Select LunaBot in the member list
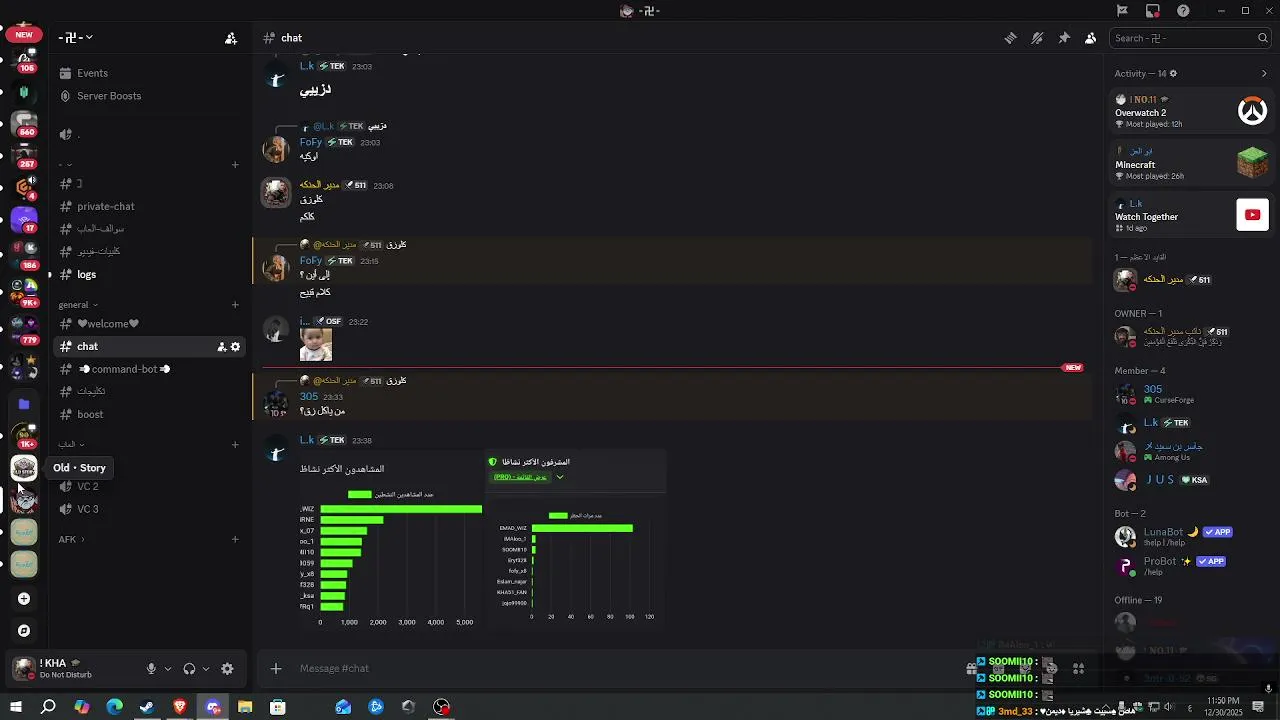Viewport: 1280px width, 720px height. tap(1192, 536)
